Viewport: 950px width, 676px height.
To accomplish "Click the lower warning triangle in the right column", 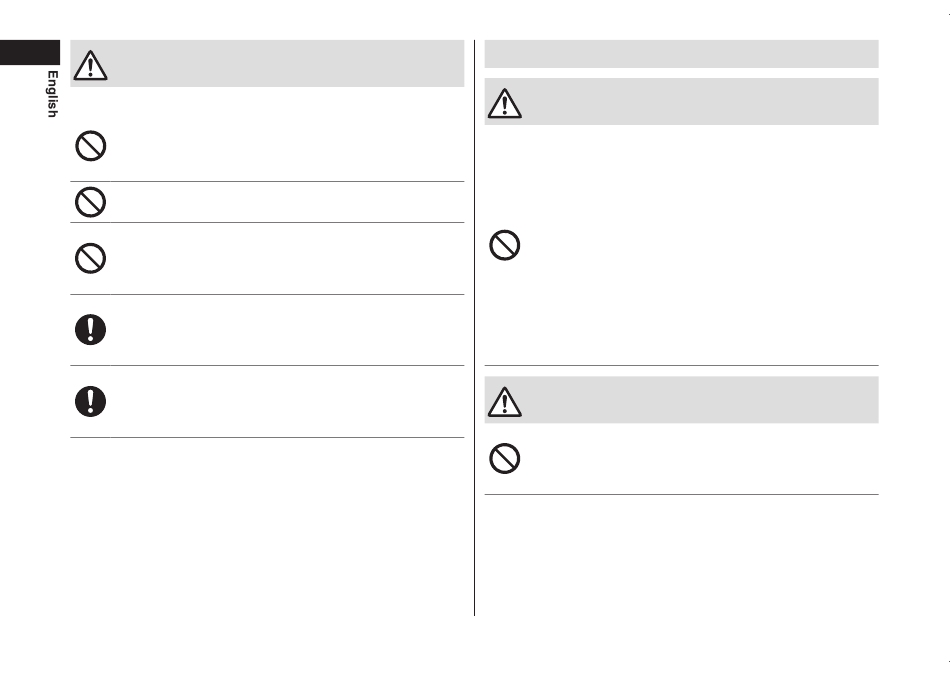I will point(505,402).
